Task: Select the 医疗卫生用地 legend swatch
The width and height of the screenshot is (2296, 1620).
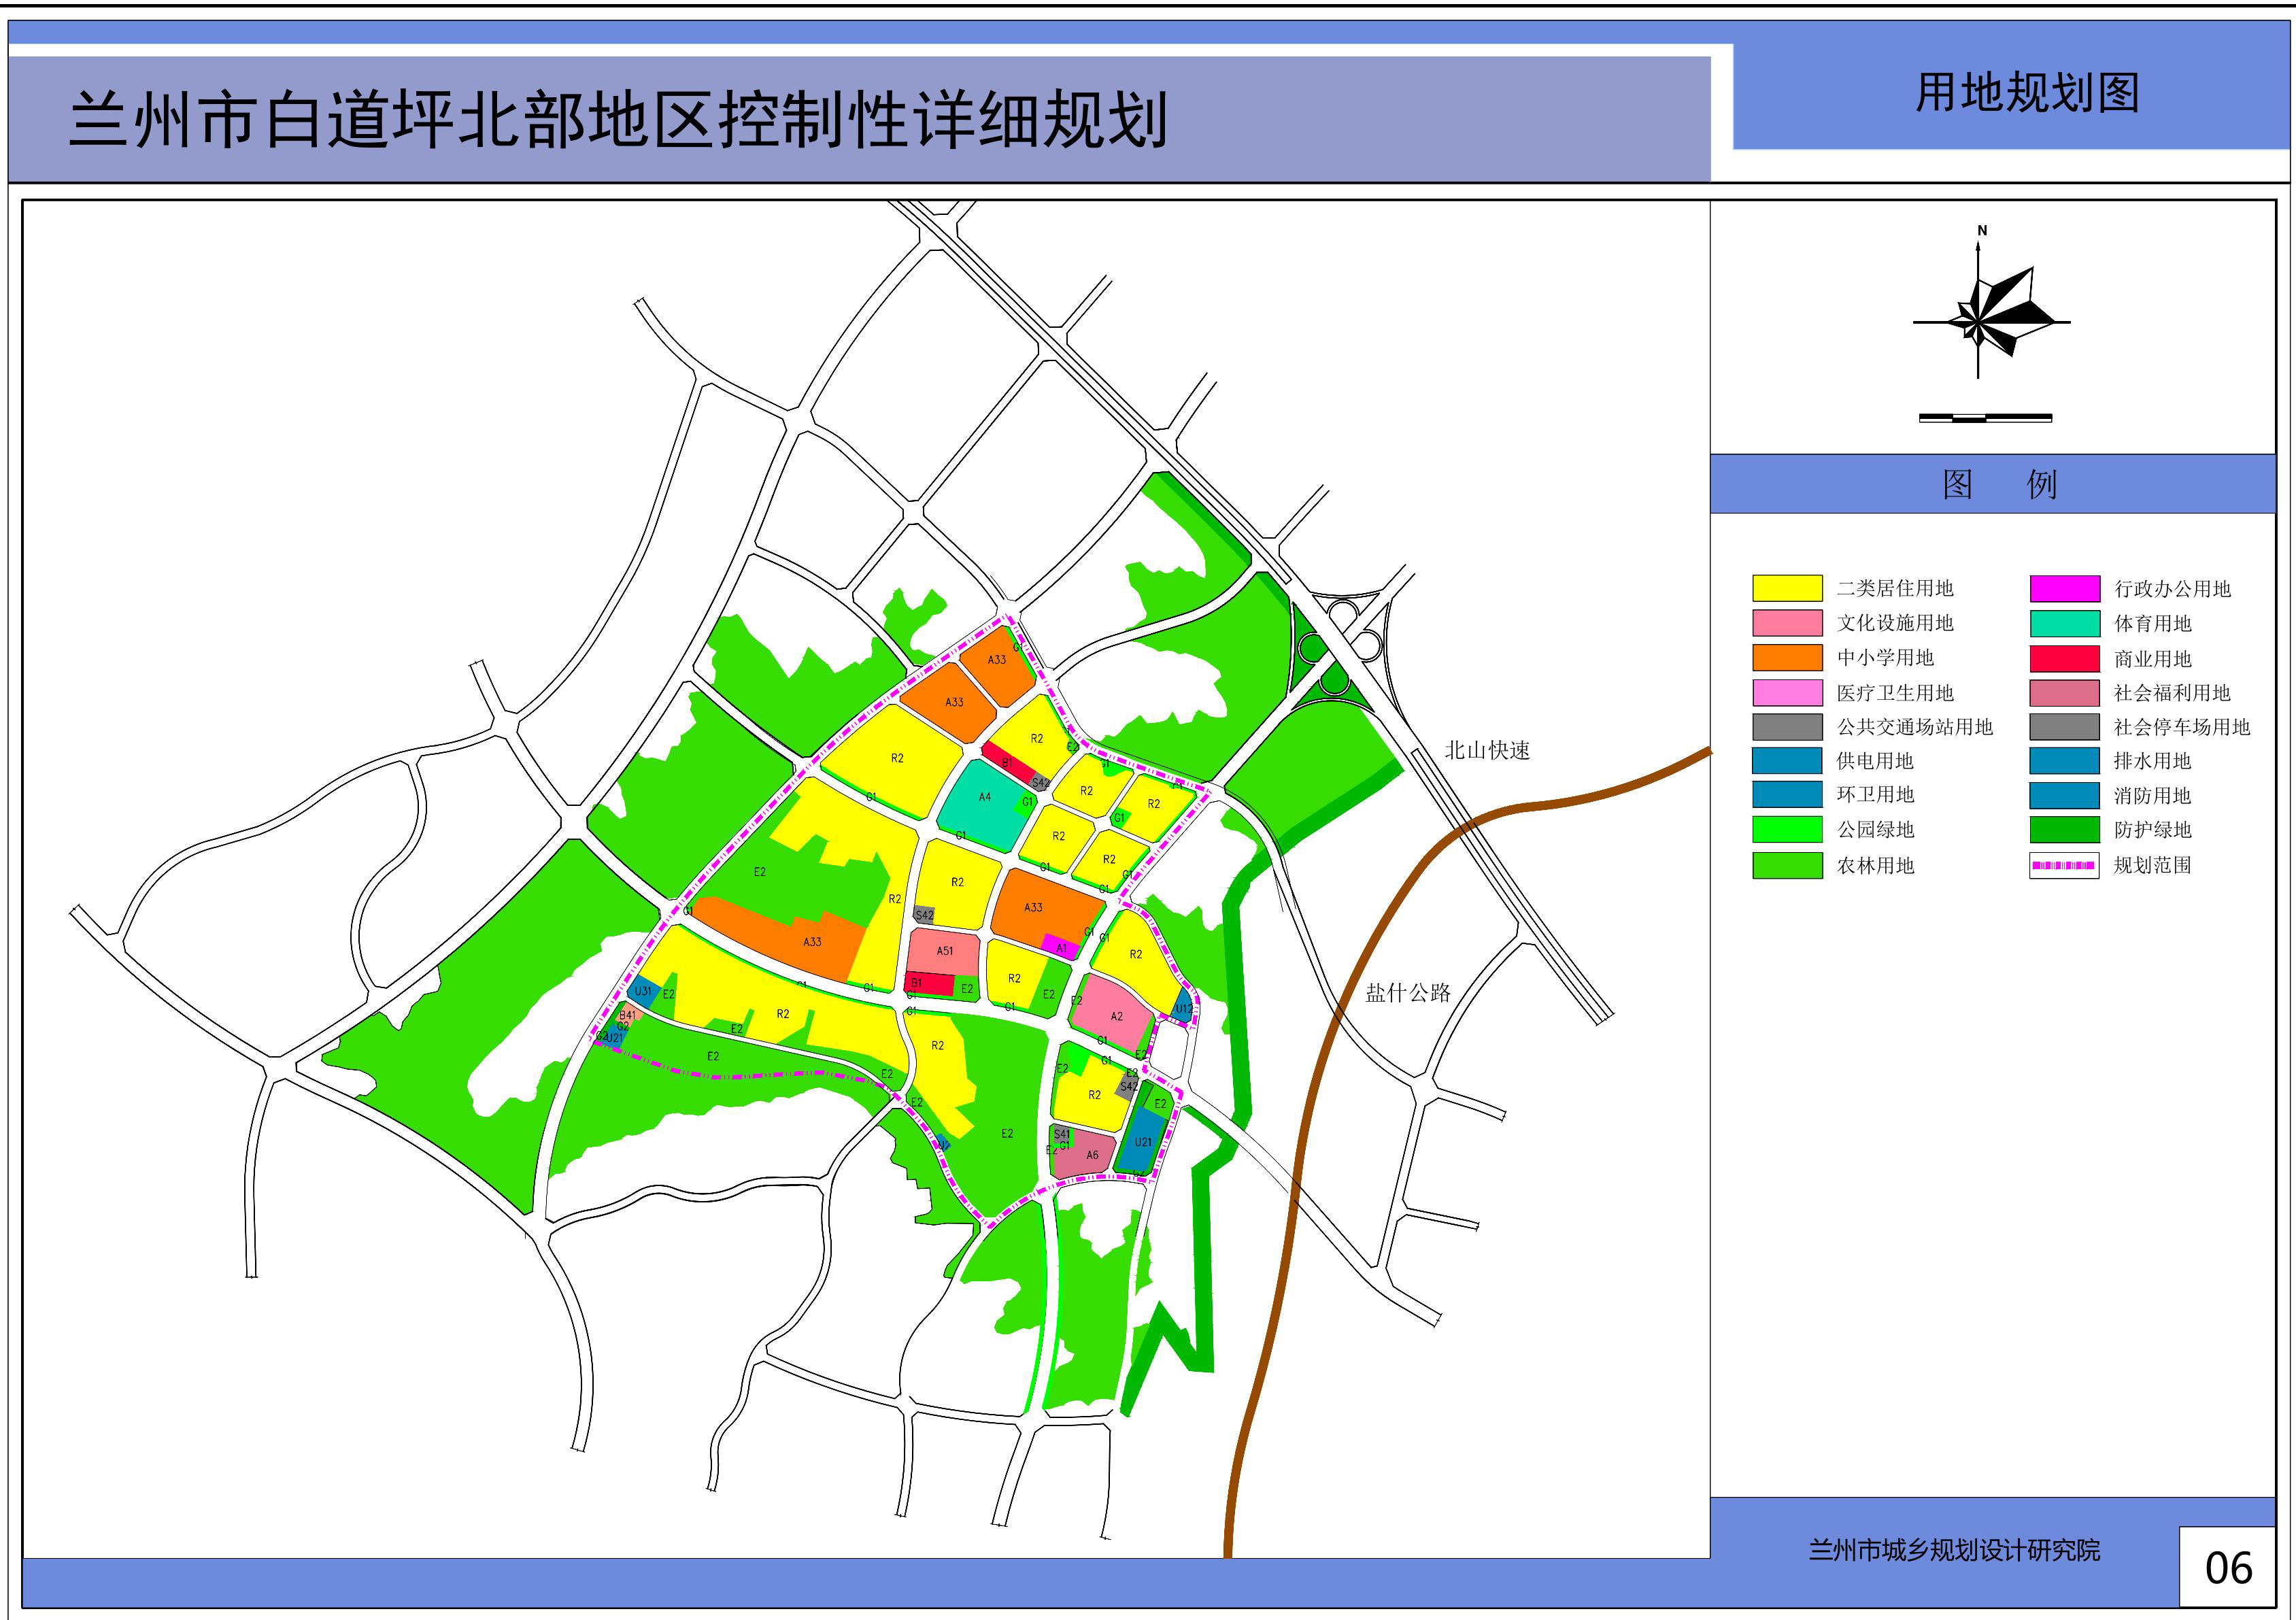Action: pyautogui.click(x=1787, y=692)
